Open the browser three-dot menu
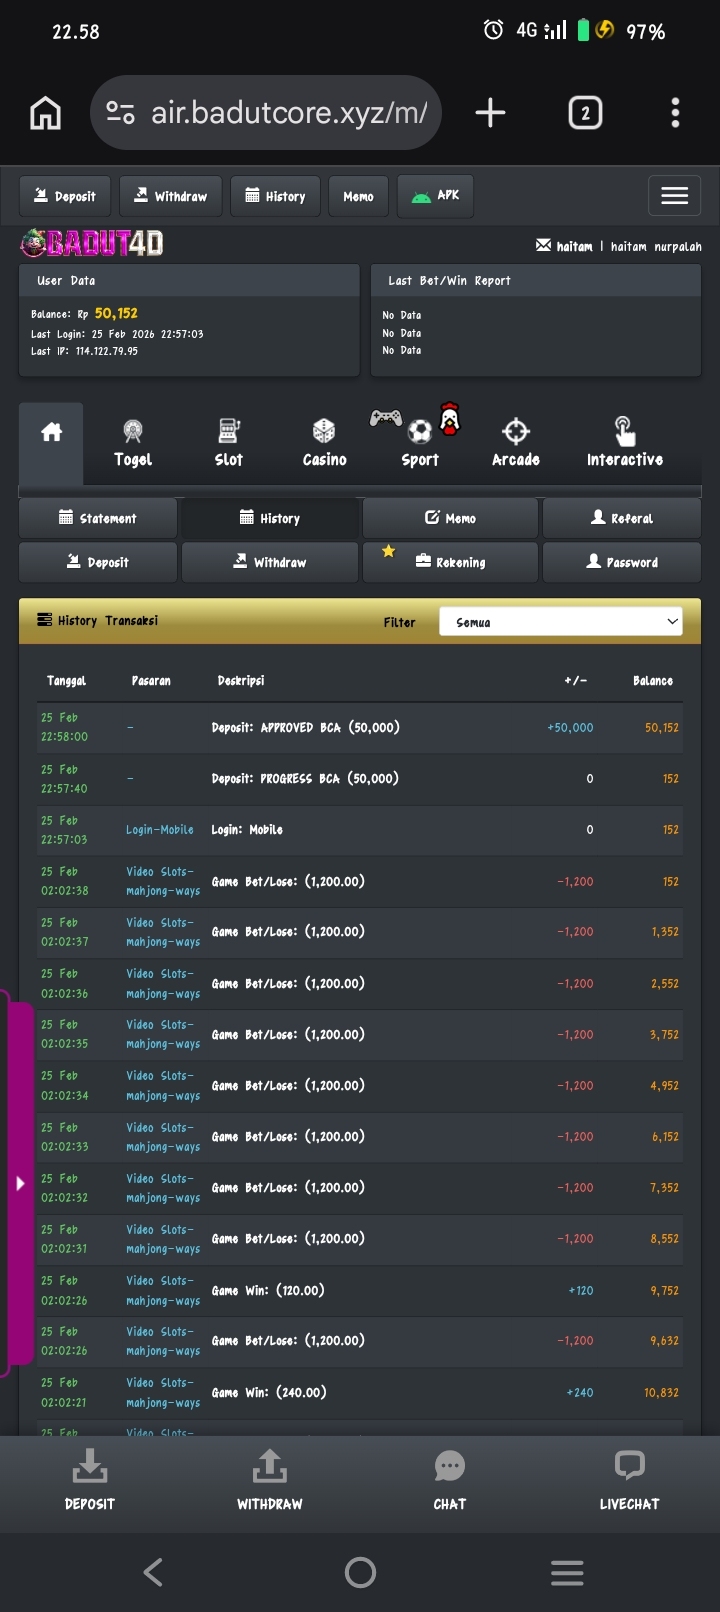This screenshot has width=720, height=1612. [675, 113]
